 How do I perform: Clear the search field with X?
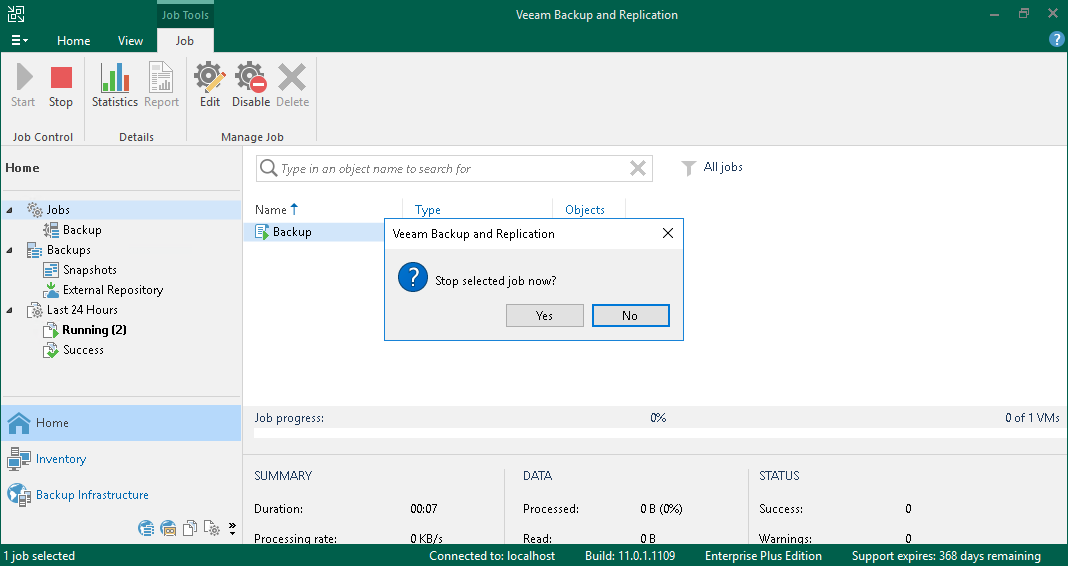pos(638,168)
